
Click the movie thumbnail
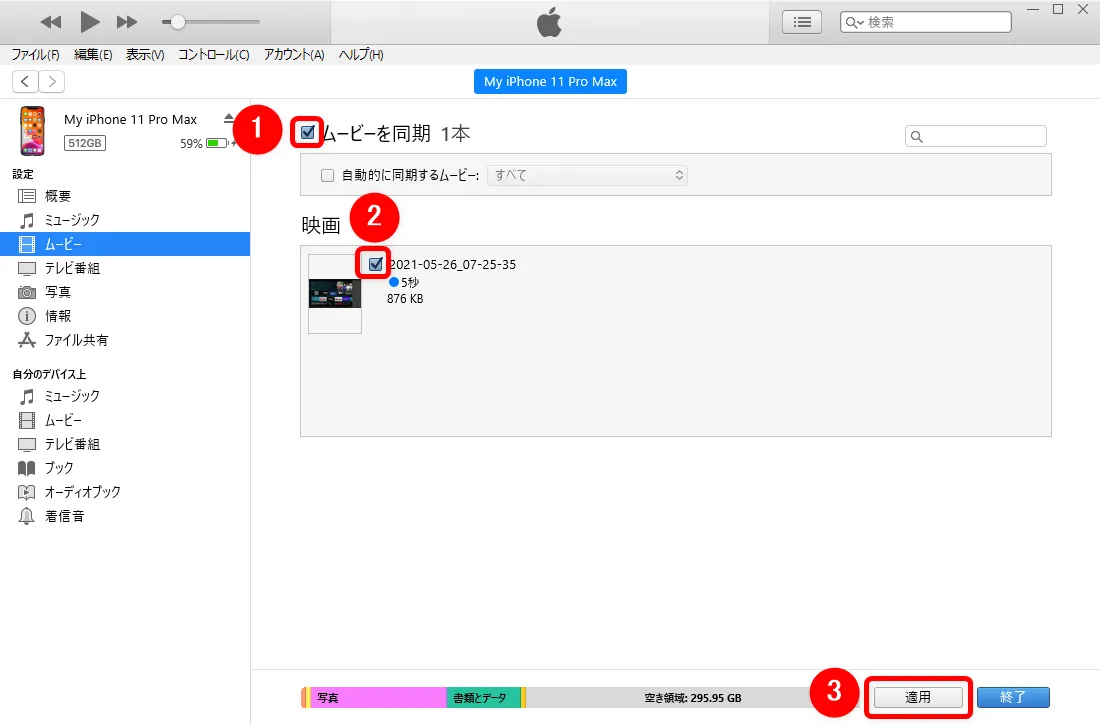(335, 293)
